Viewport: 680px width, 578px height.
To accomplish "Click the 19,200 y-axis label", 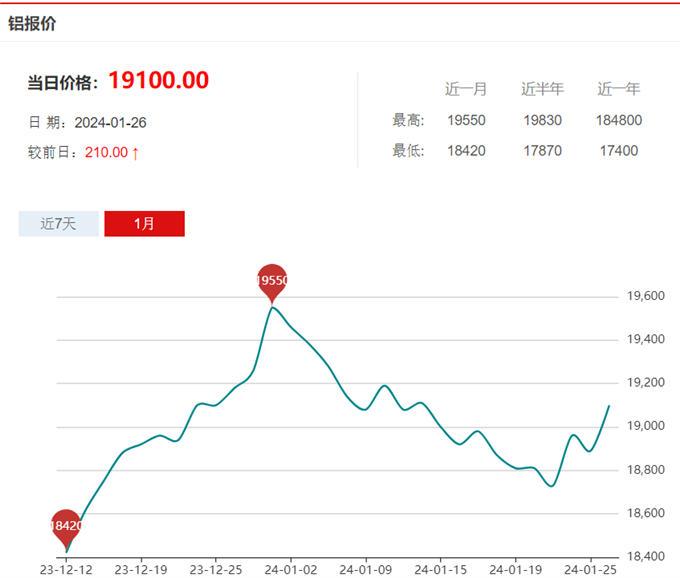I will [x=646, y=382].
